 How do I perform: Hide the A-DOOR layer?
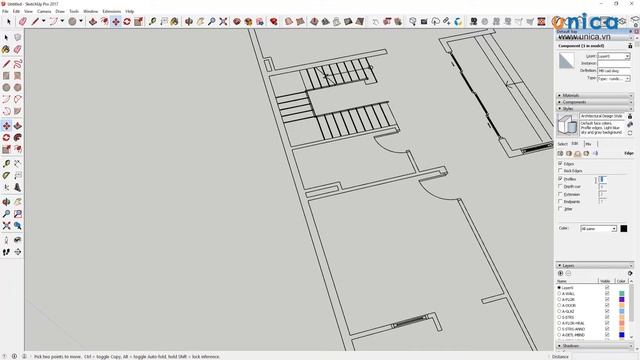(607, 305)
